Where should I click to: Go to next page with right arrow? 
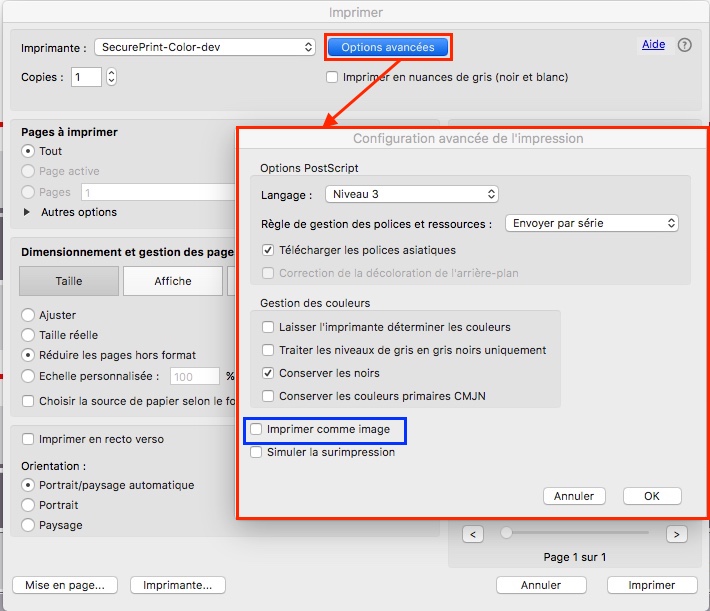point(676,534)
